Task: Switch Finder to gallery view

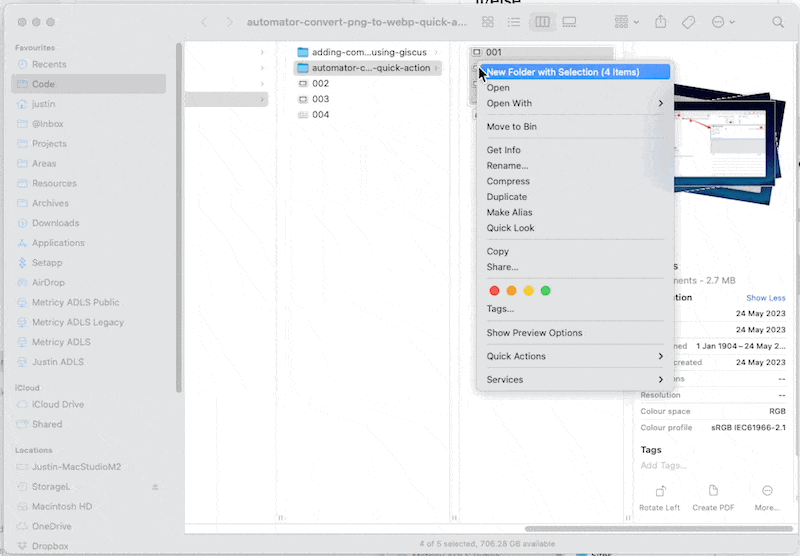Action: pyautogui.click(x=569, y=22)
